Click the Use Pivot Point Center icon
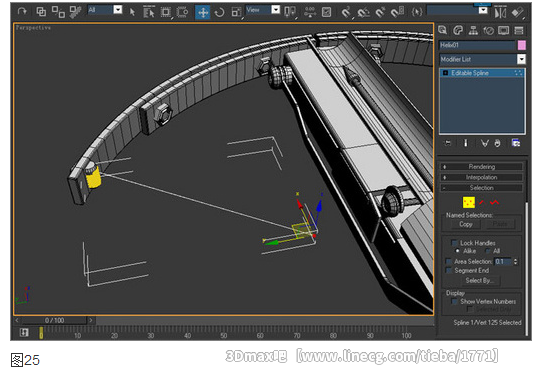 (x=290, y=12)
